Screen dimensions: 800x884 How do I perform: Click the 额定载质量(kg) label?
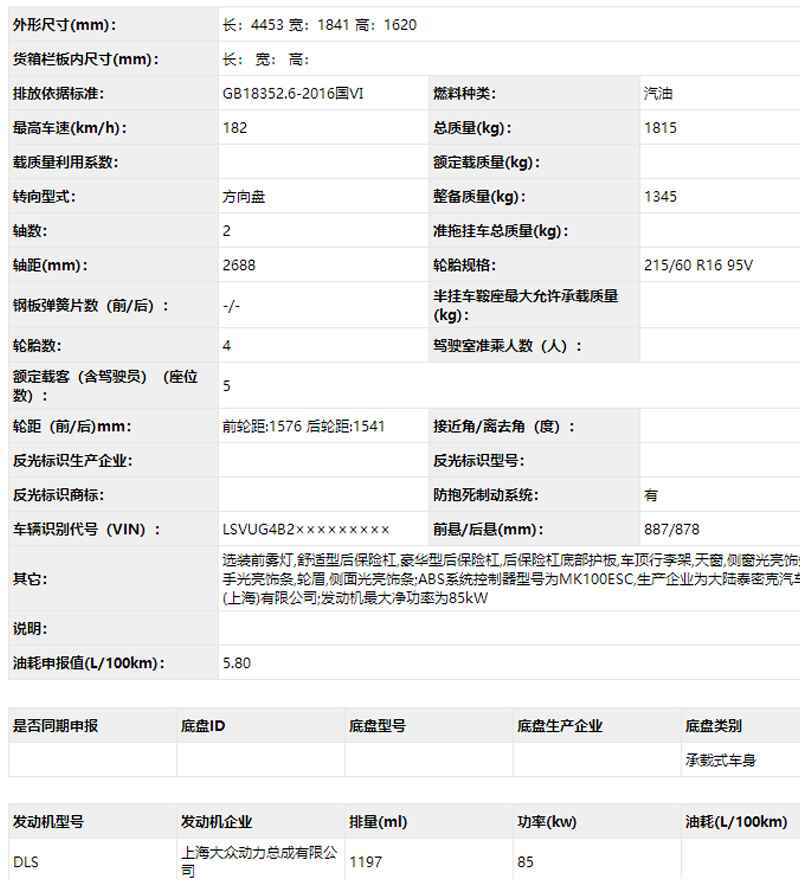pyautogui.click(x=487, y=162)
